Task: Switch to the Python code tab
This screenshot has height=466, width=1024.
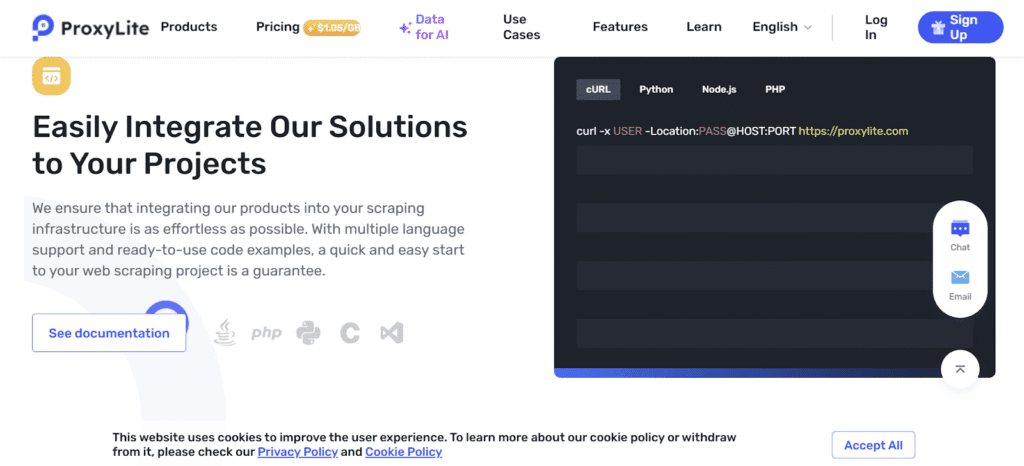Action: [x=656, y=89]
